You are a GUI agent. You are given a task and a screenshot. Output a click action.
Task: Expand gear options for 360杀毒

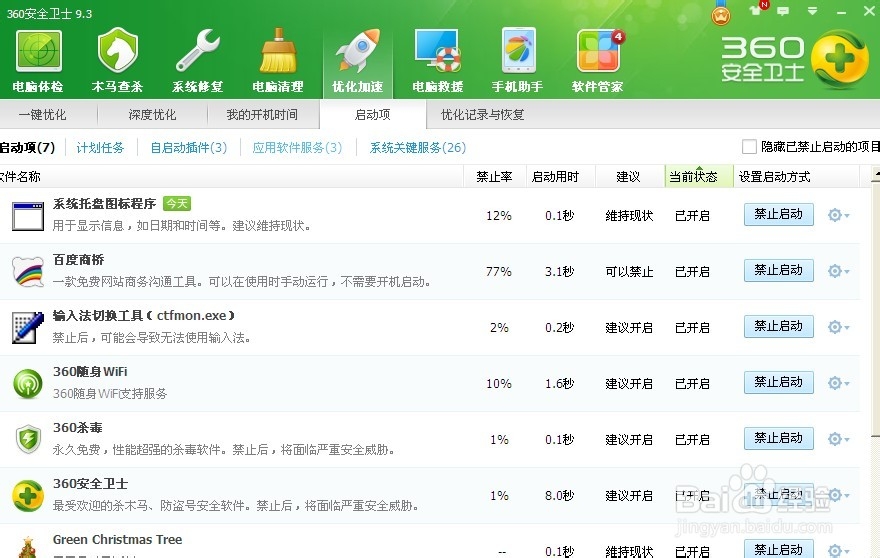tap(838, 438)
